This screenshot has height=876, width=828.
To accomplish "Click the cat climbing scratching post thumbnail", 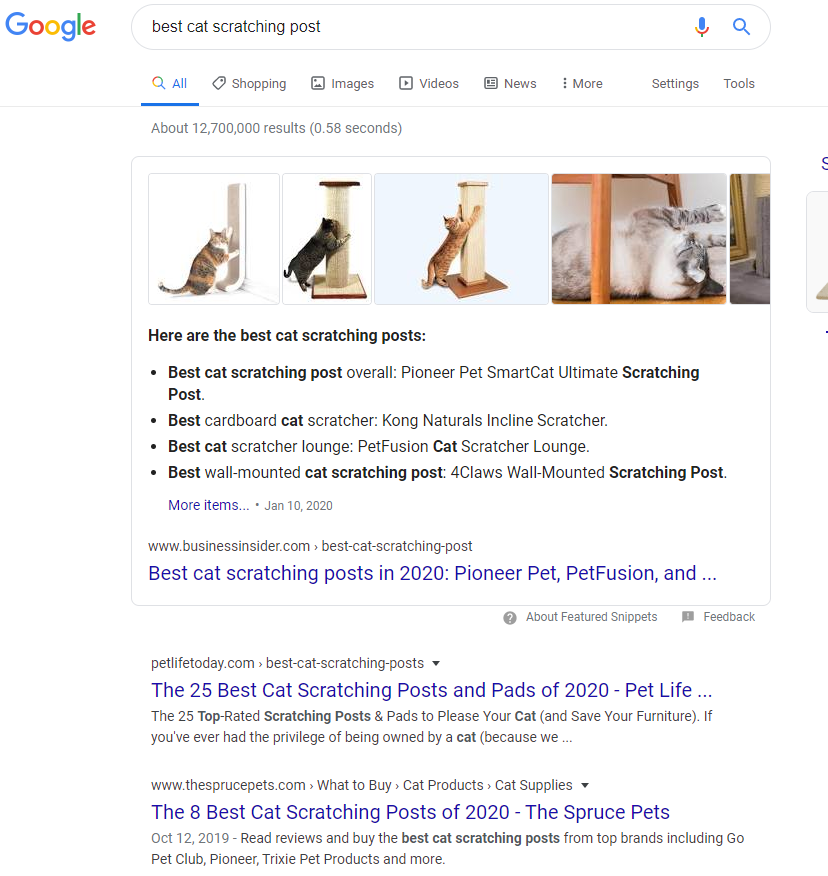I will point(461,238).
